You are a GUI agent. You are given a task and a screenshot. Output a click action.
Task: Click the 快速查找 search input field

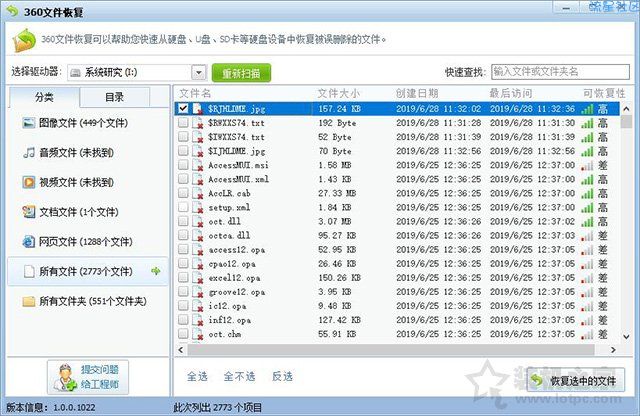pyautogui.click(x=560, y=72)
